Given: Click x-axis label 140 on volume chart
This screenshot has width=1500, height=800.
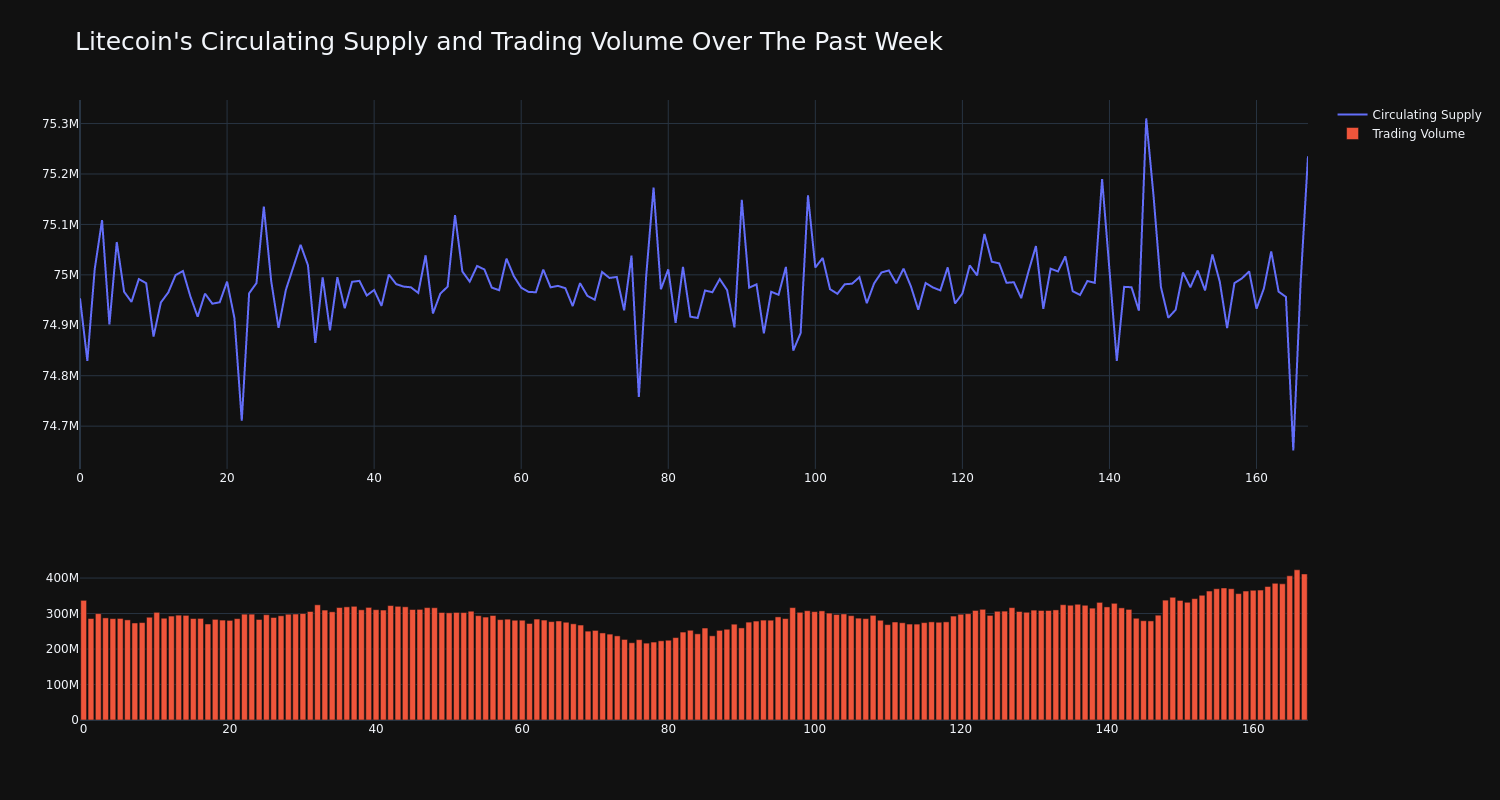Looking at the screenshot, I should [x=1107, y=729].
